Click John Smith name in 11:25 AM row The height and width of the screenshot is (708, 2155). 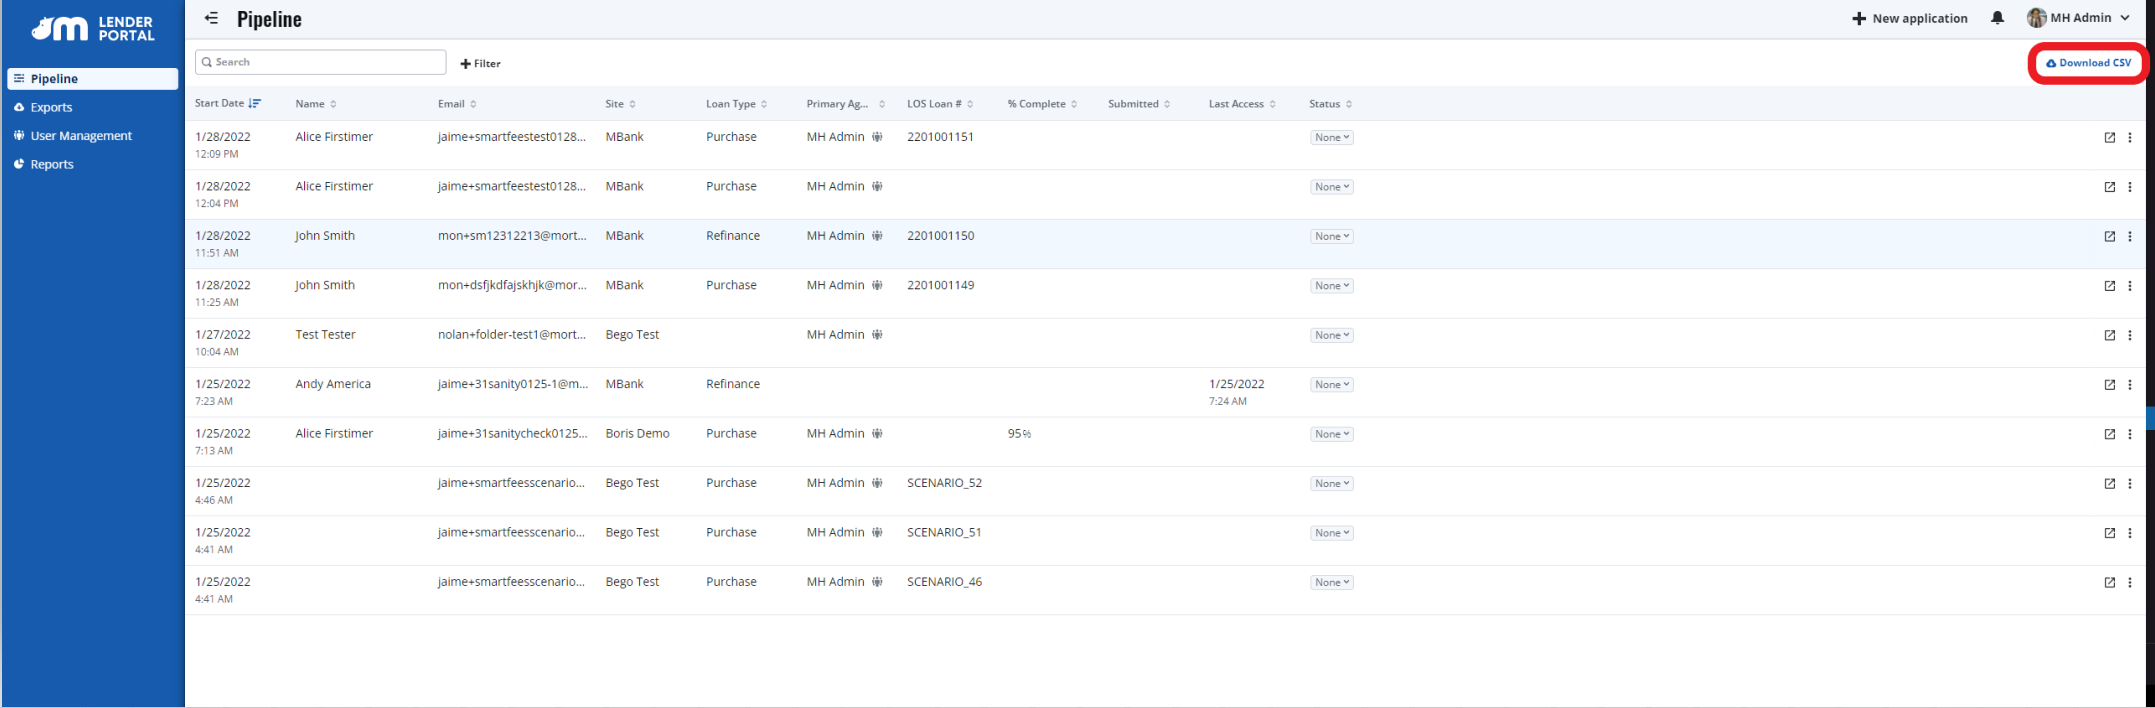click(325, 285)
